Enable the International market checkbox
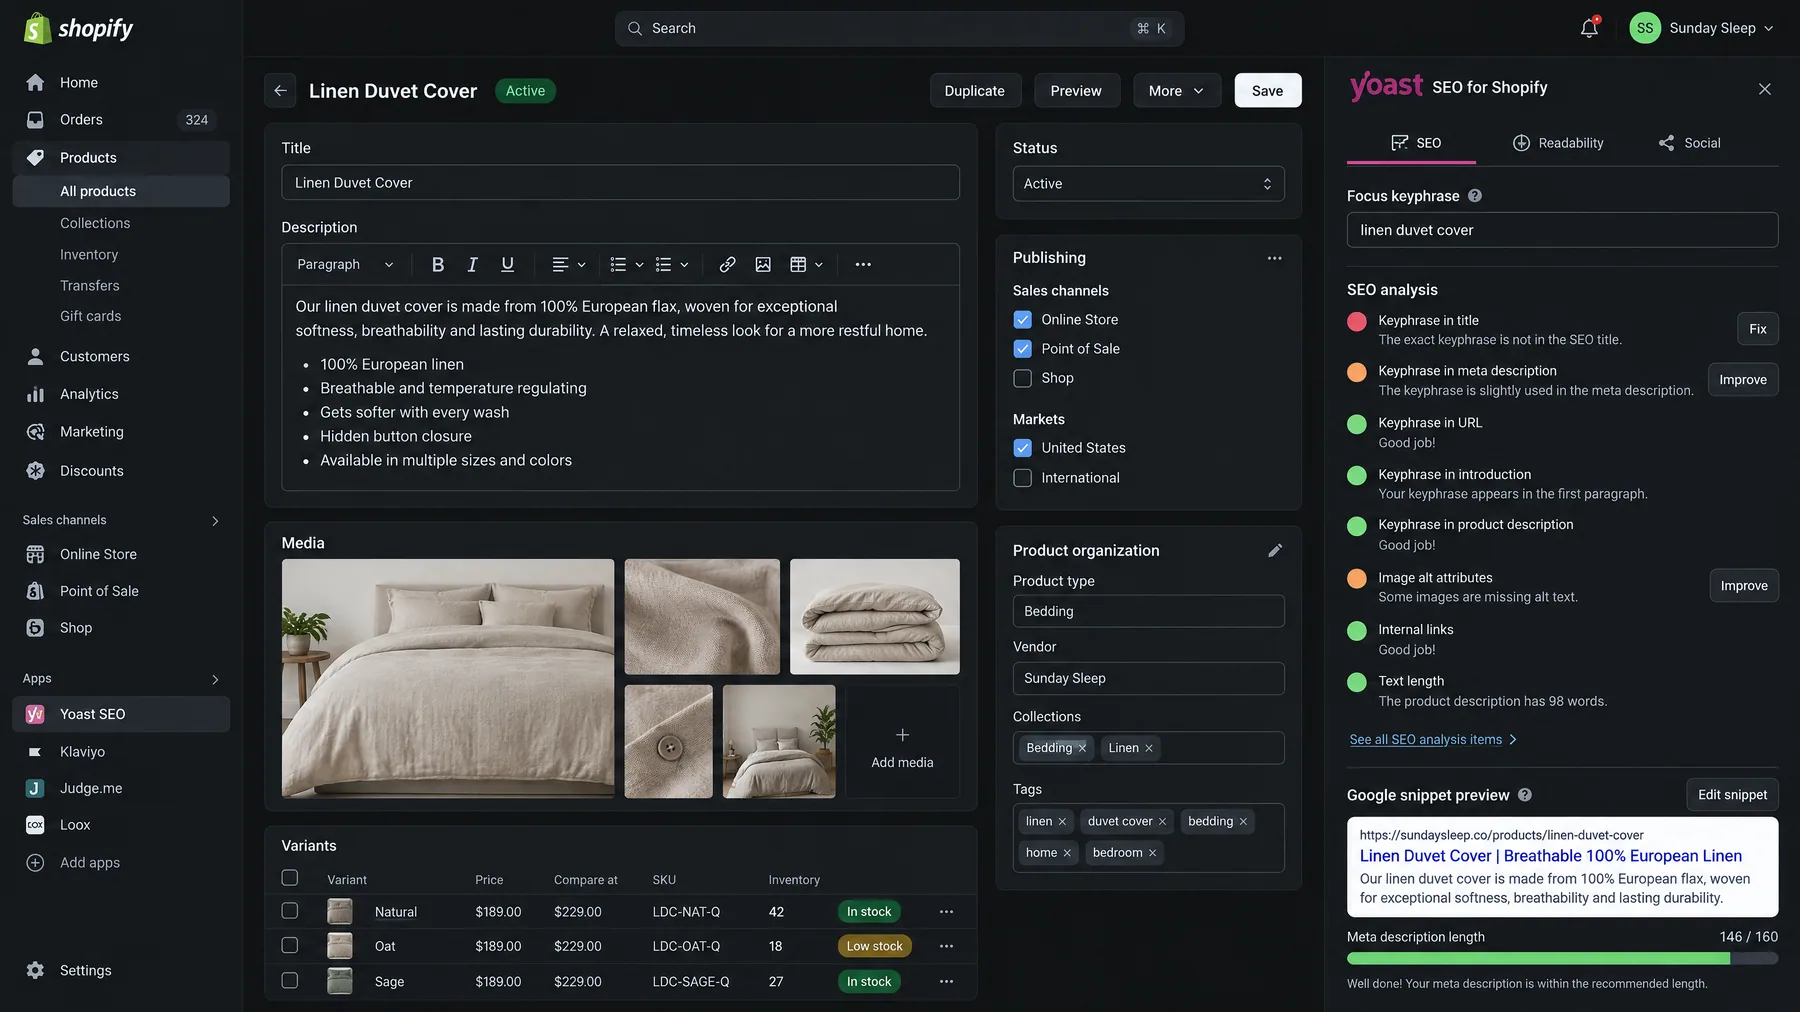 tap(1022, 478)
